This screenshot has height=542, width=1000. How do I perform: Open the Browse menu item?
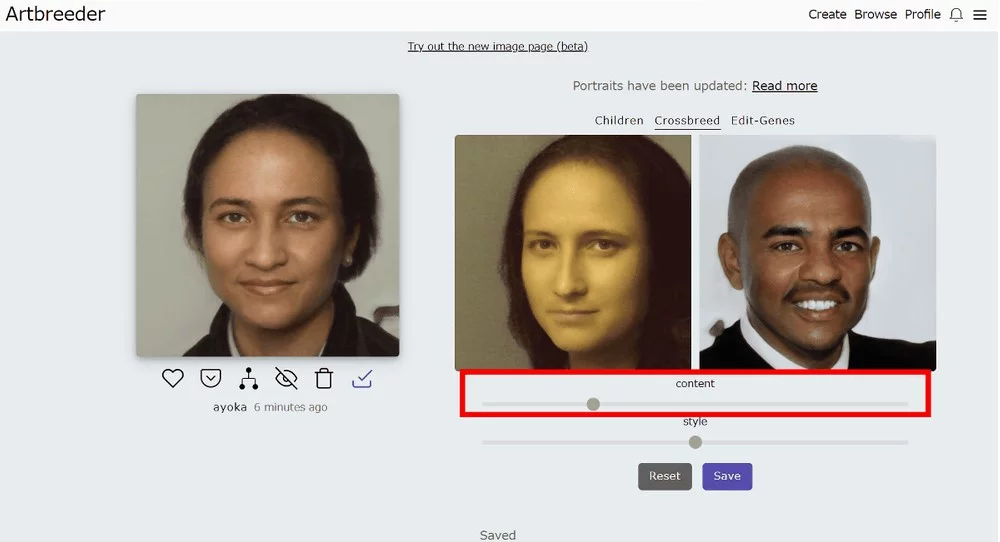click(876, 14)
